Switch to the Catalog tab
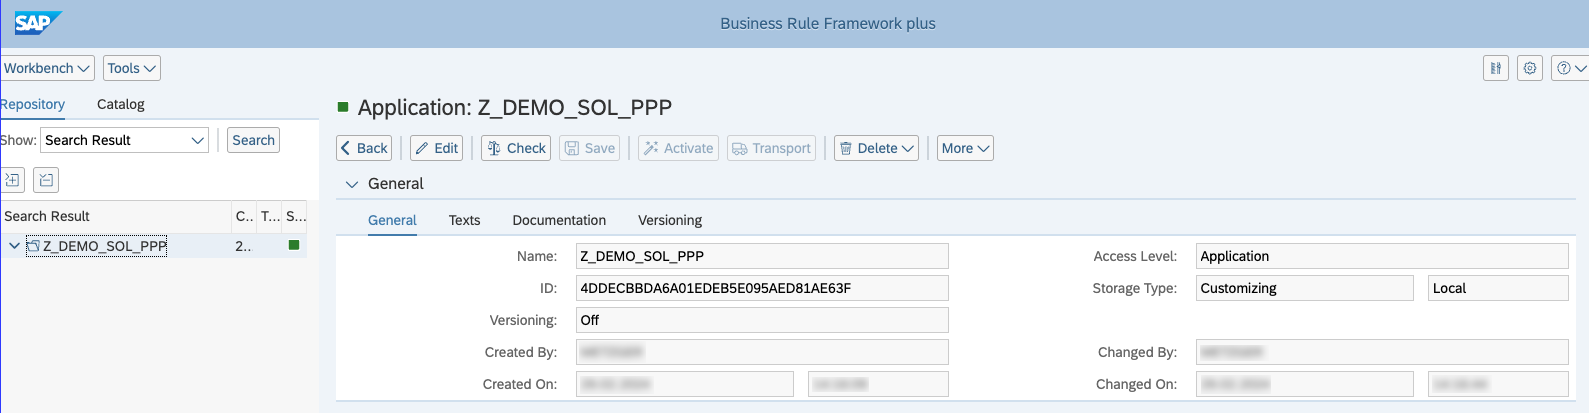1589x413 pixels. click(121, 104)
